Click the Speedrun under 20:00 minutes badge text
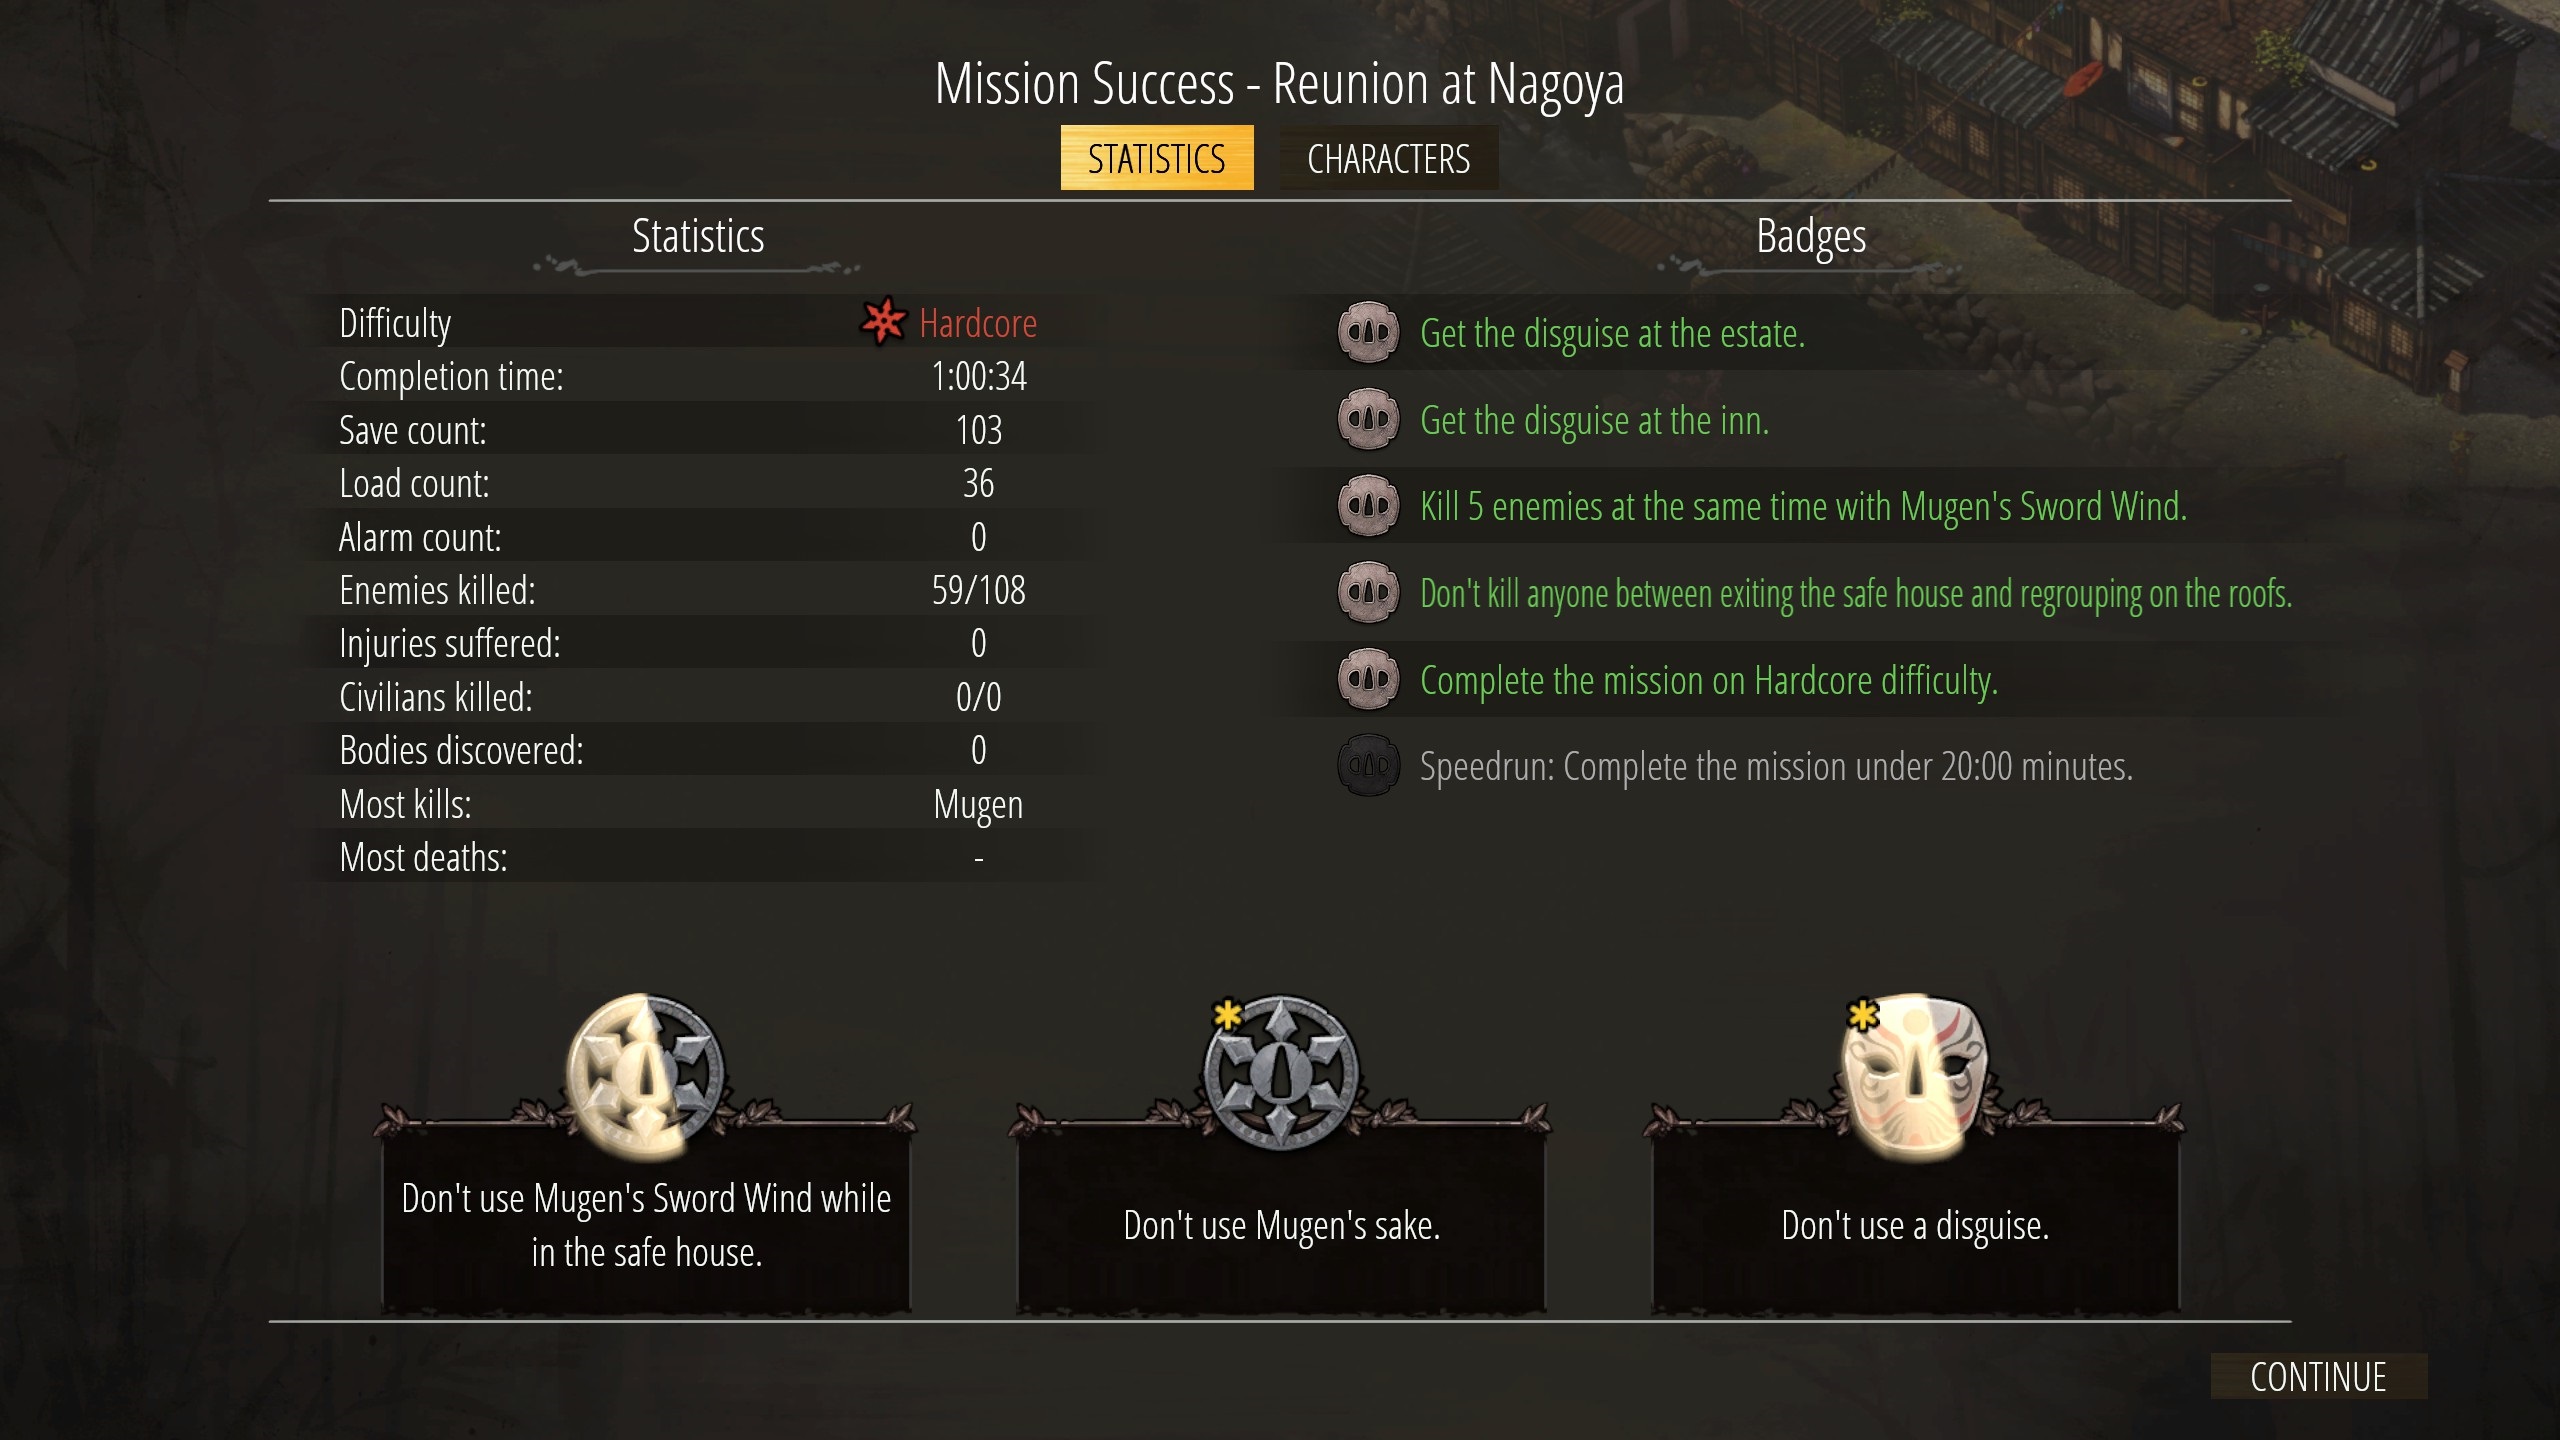This screenshot has height=1440, width=2560. 1776,767
